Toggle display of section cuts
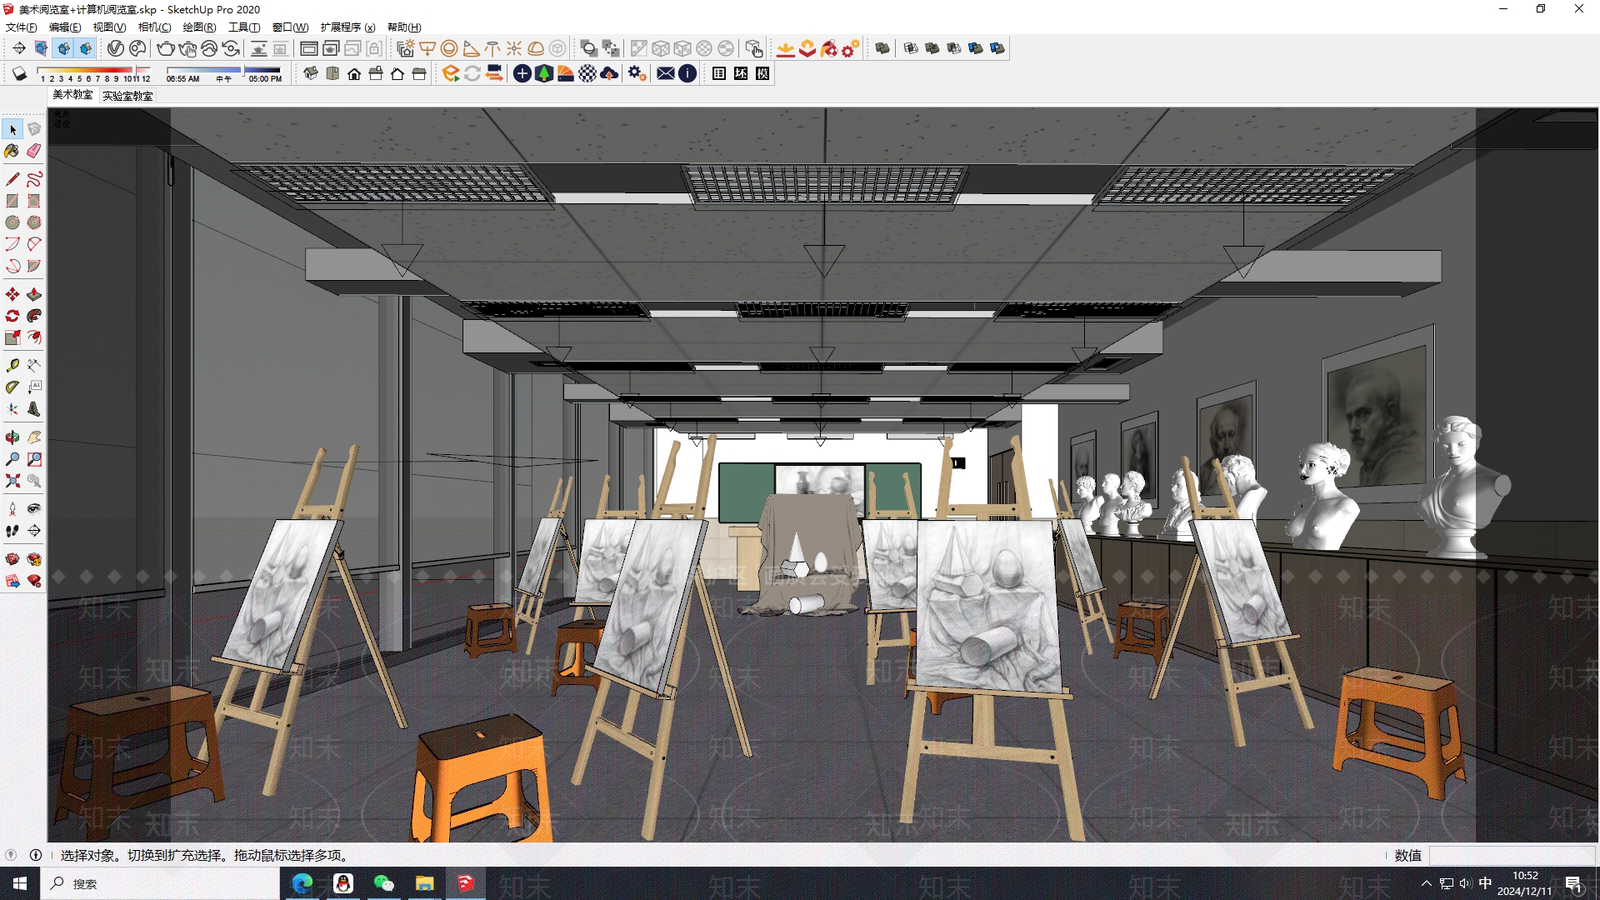The image size is (1600, 900). 63,48
